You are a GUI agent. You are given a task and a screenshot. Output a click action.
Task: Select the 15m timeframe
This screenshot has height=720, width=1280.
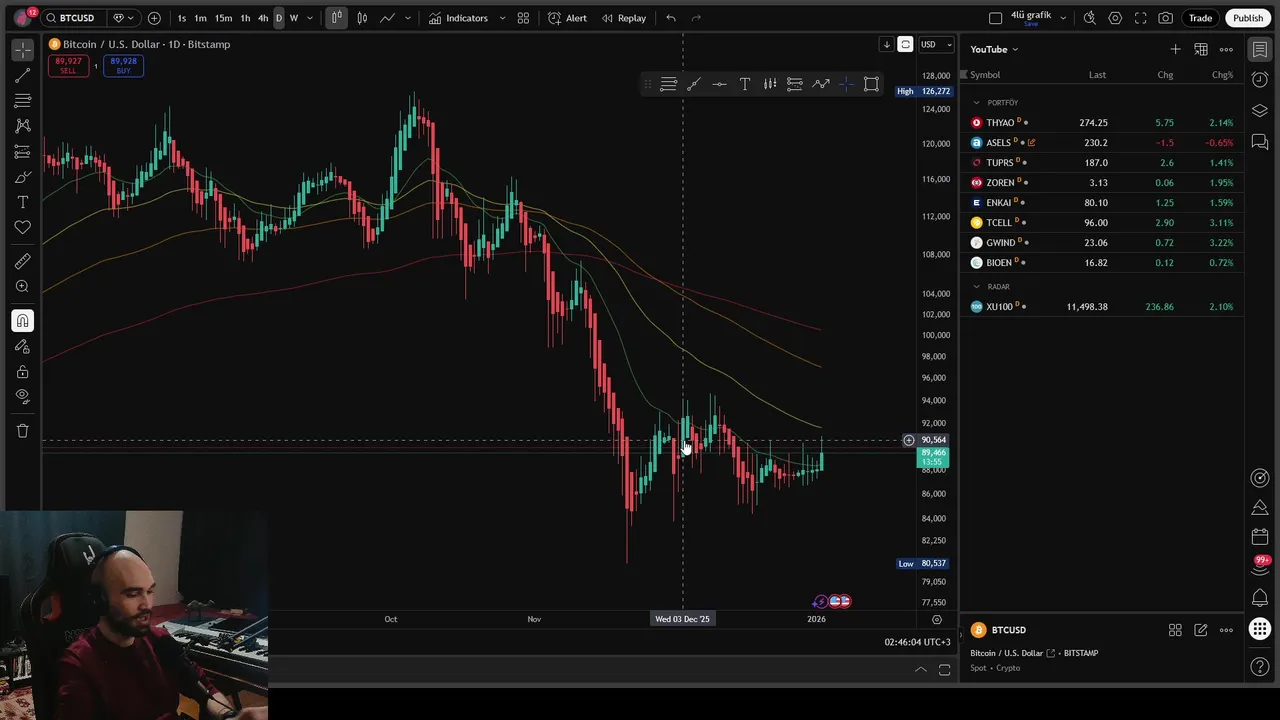point(224,18)
